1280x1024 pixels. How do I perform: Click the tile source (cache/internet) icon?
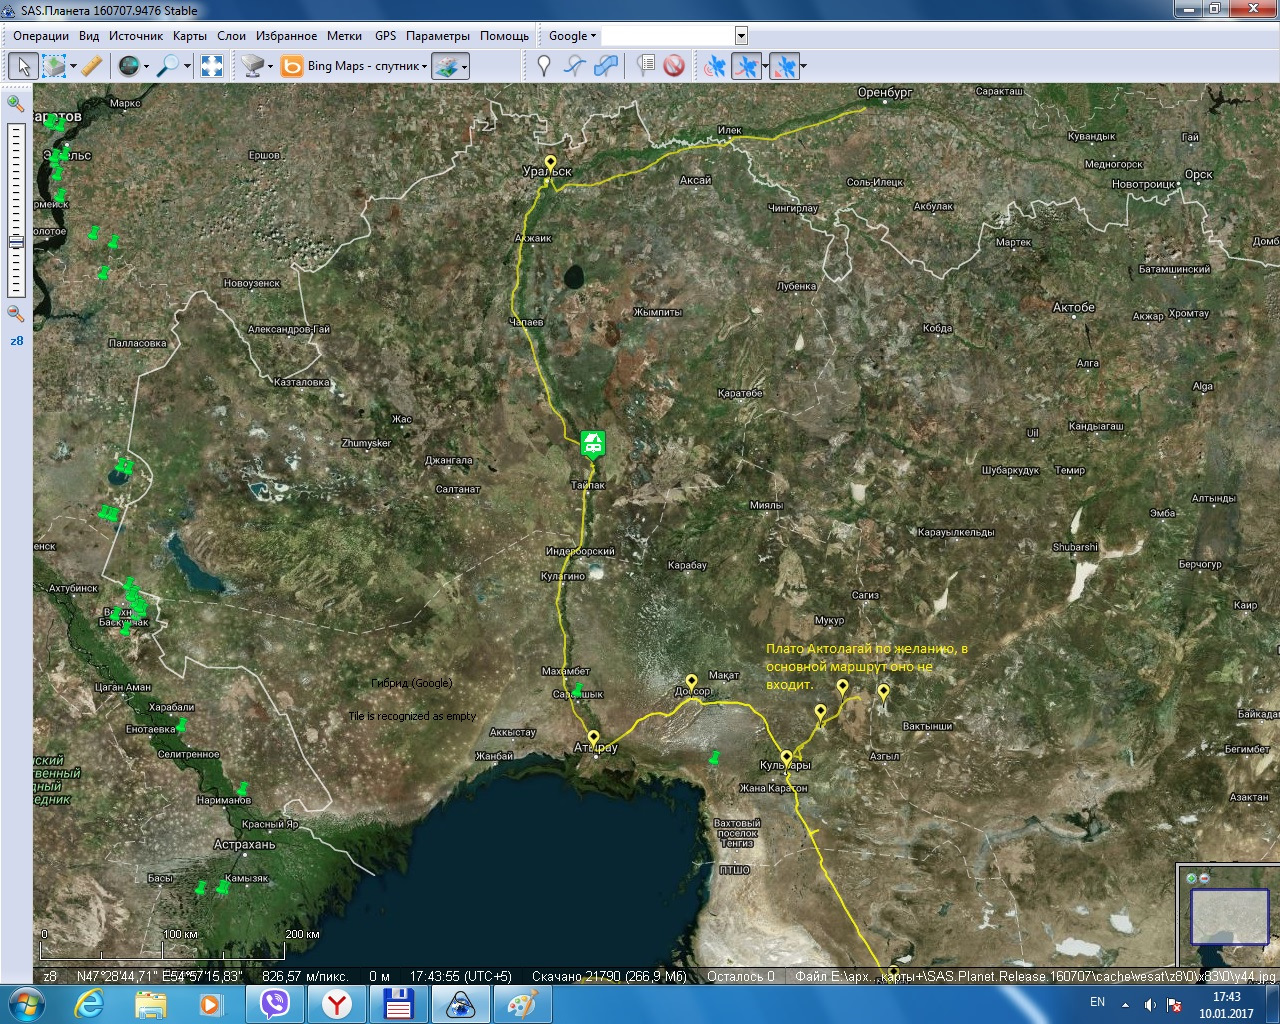(252, 66)
